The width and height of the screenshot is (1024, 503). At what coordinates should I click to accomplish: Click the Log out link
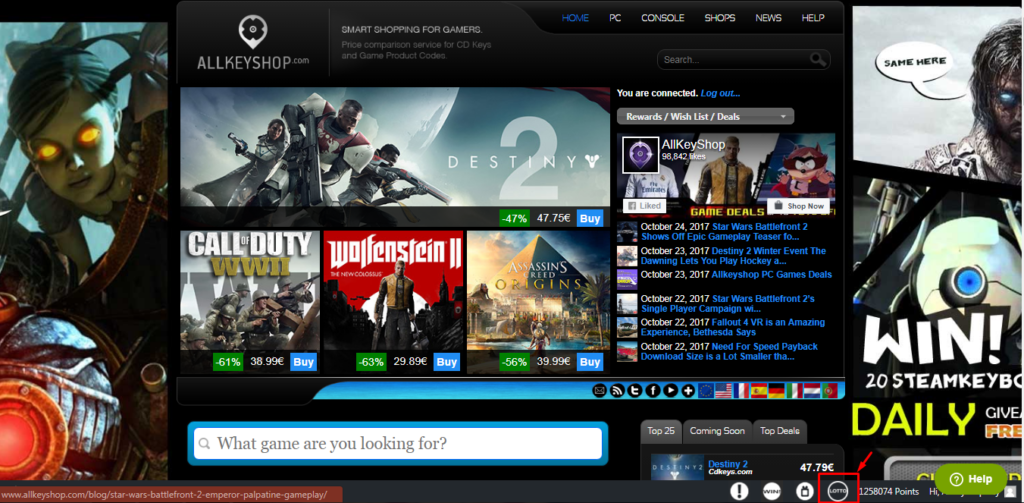[720, 93]
